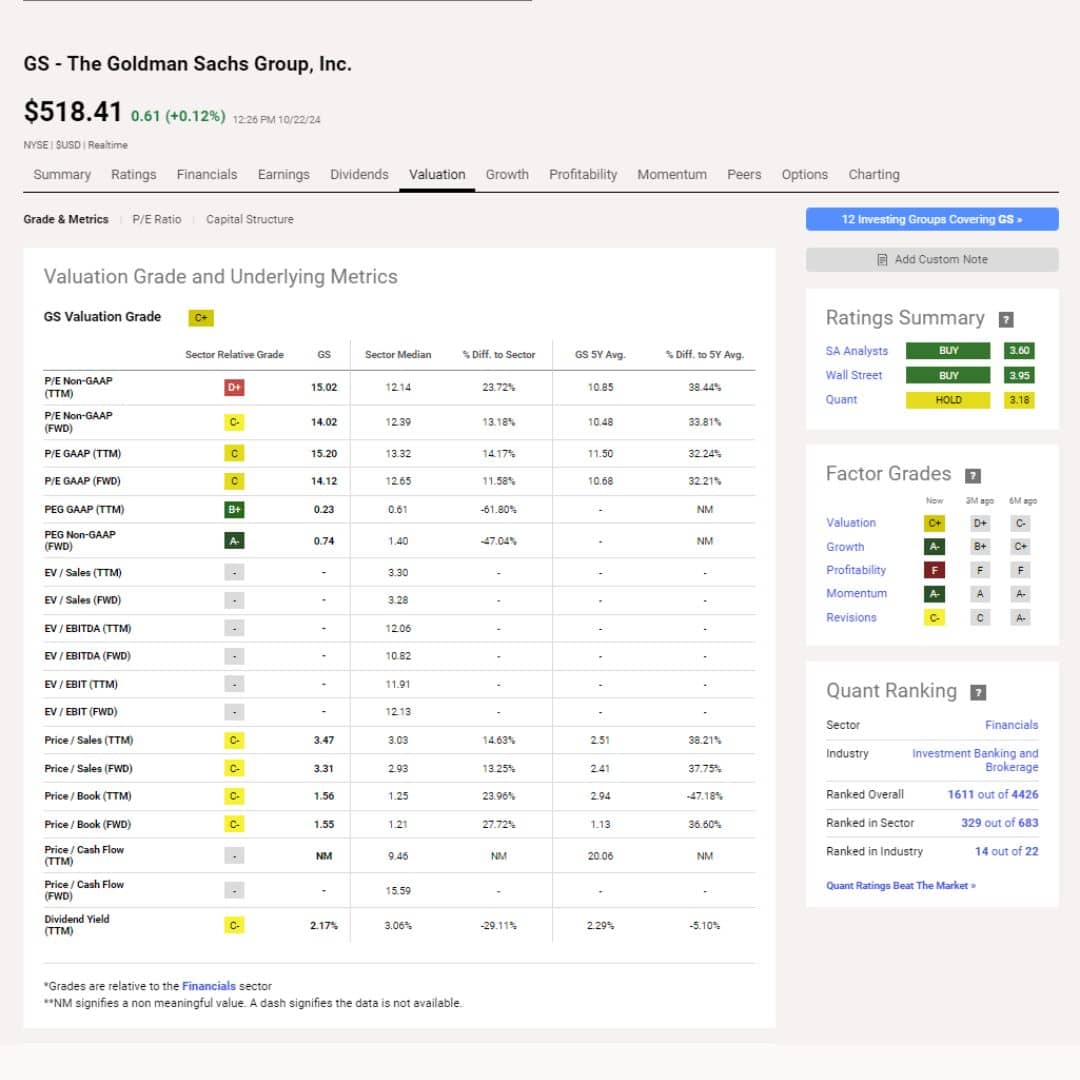Click the Financials link in the grades footnote
The height and width of the screenshot is (1080, 1080).
tap(208, 986)
